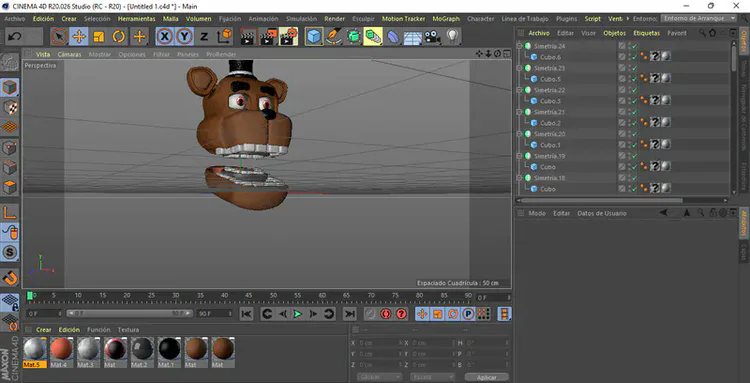Open Modo menu in Attribute Manager

coord(537,213)
